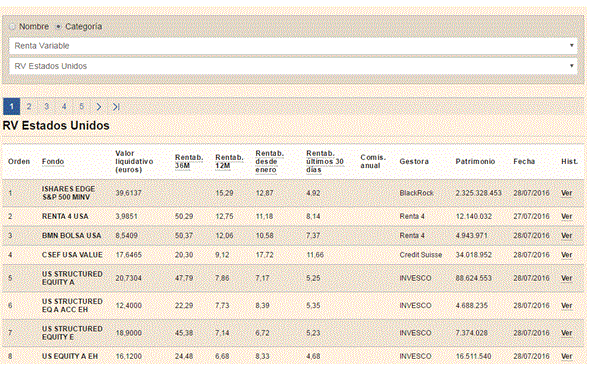This screenshot has width=596, height=384.
Task: Click the Patrimonio column header
Action: point(475,162)
